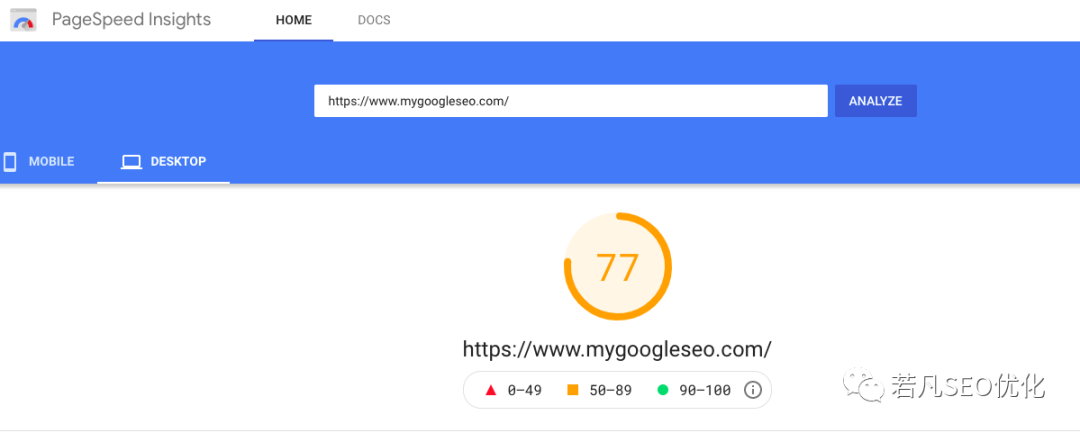Open the DOCS tab
This screenshot has height=433, width=1080.
coord(374,21)
